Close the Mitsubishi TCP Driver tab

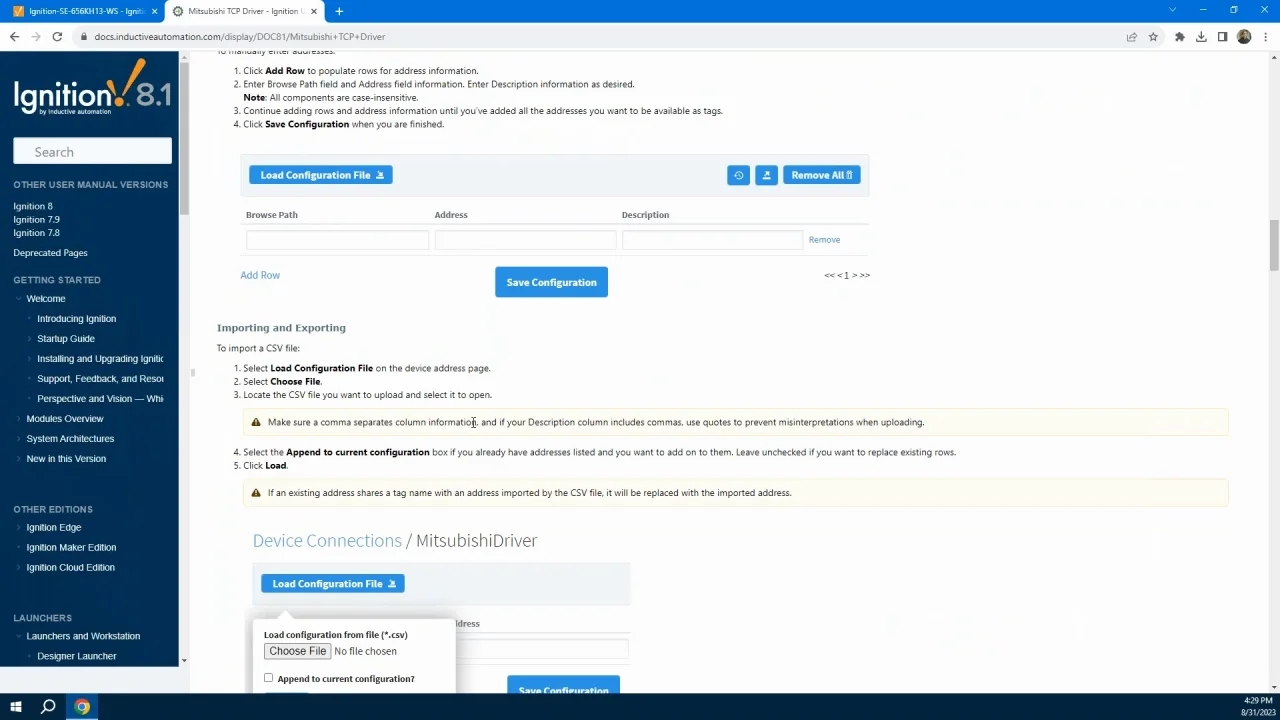pos(314,11)
